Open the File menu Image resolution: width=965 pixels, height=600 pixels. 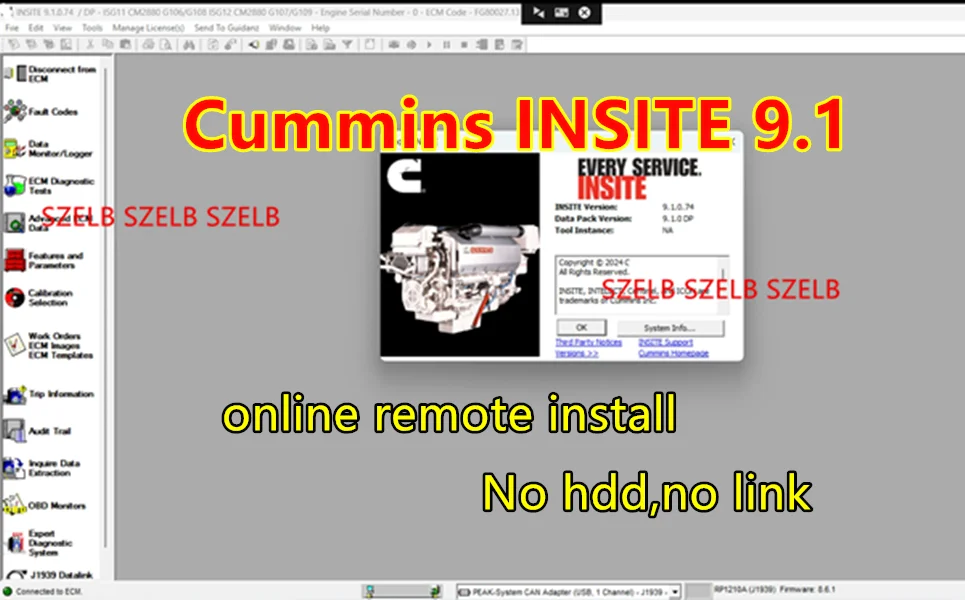(x=12, y=28)
